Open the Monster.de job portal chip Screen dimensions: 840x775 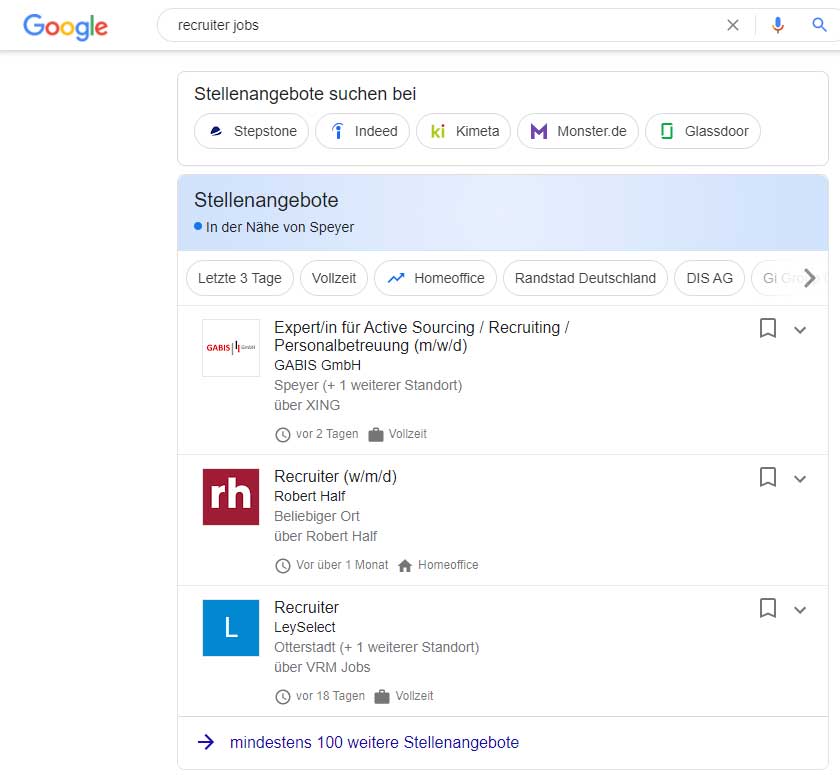(578, 131)
